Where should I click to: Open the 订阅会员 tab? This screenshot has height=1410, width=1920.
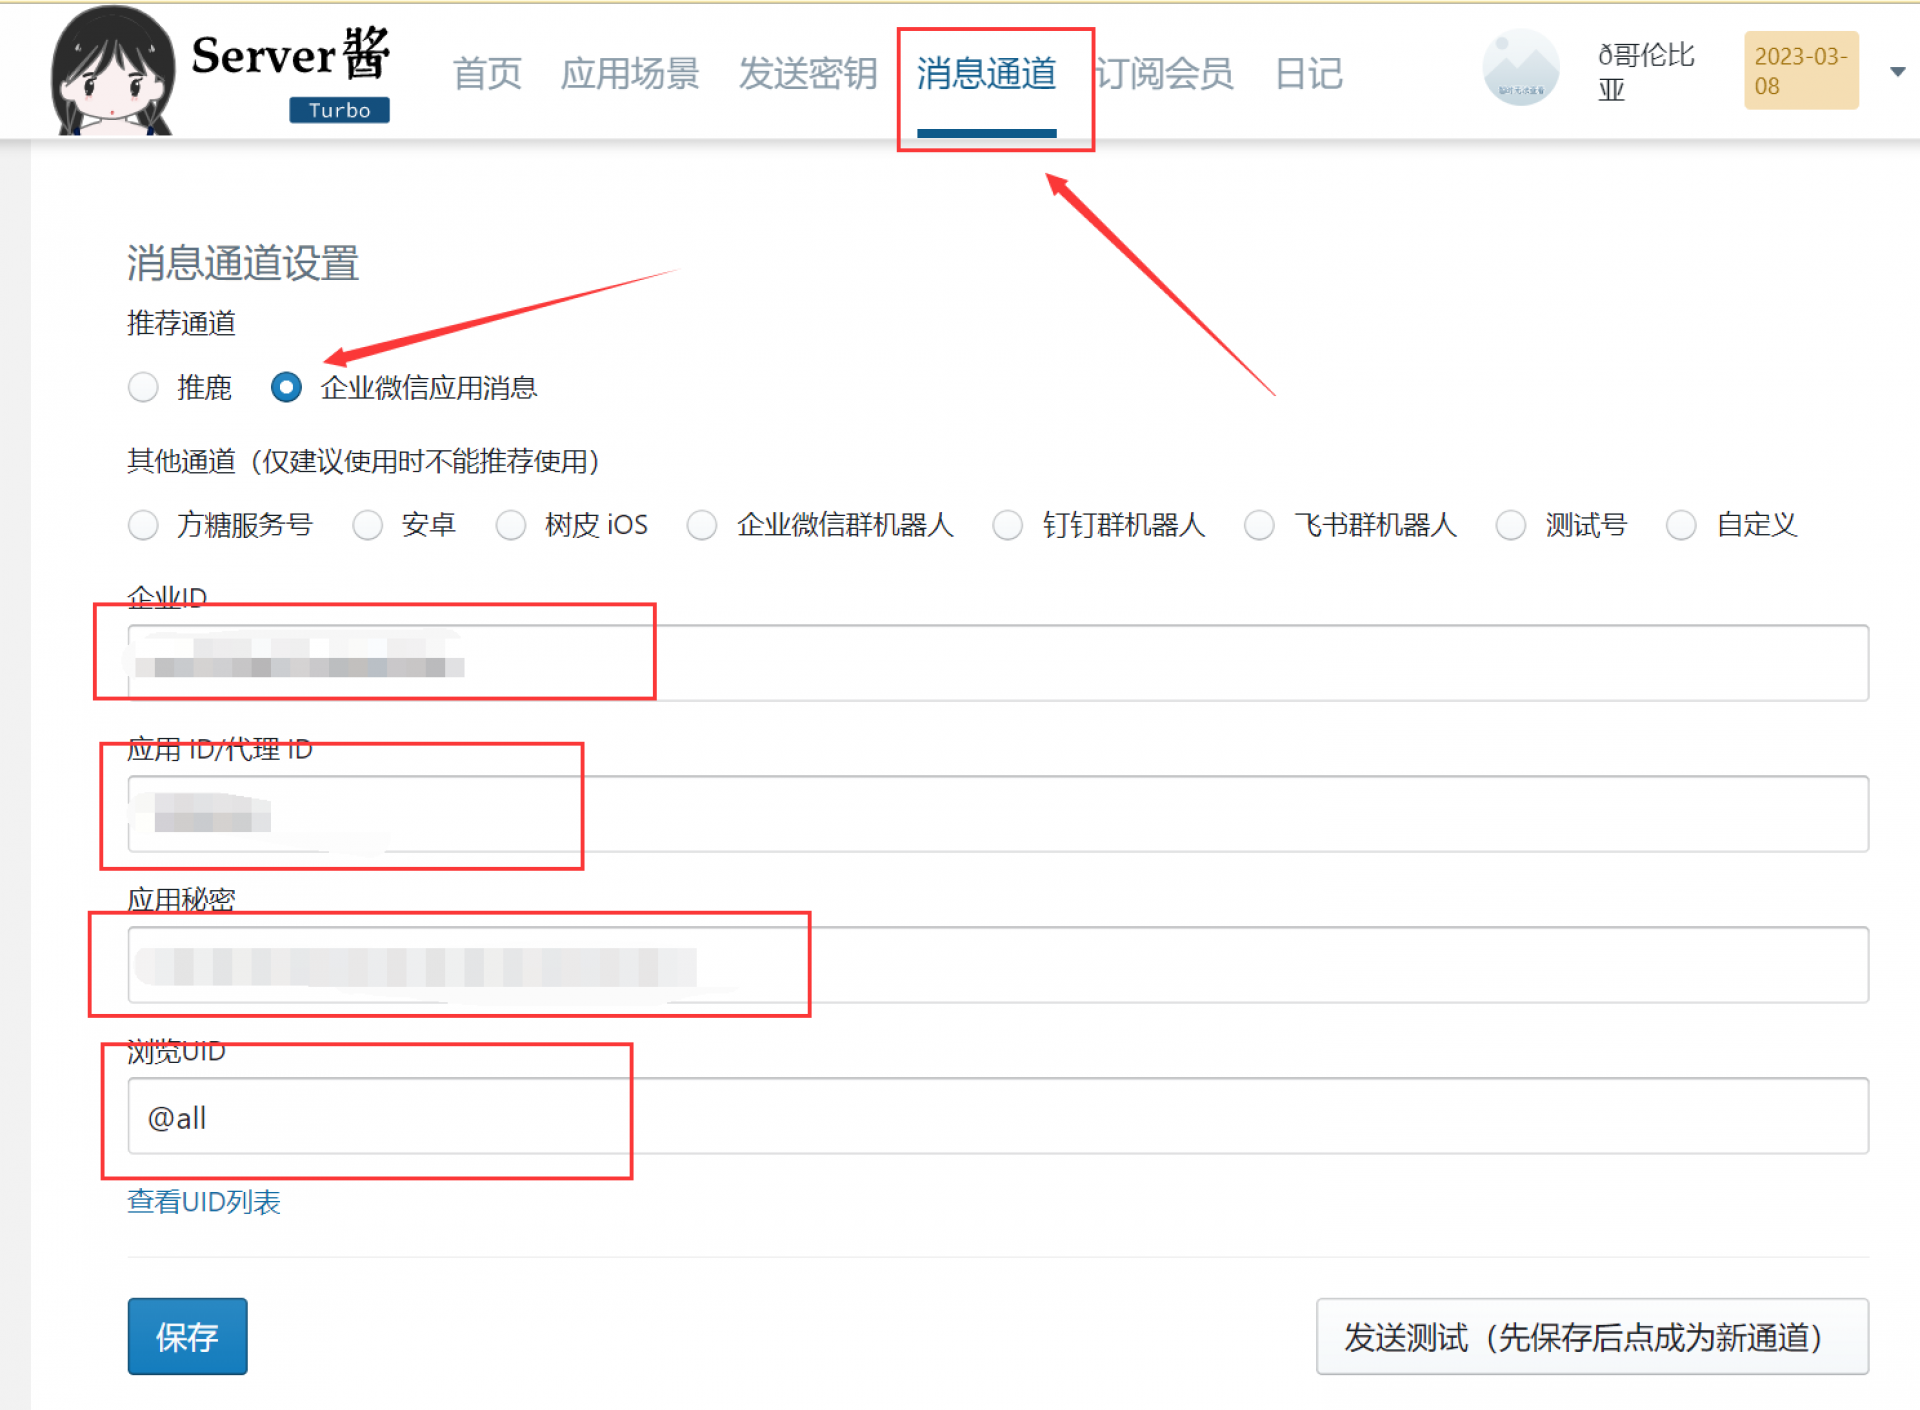pos(1164,74)
